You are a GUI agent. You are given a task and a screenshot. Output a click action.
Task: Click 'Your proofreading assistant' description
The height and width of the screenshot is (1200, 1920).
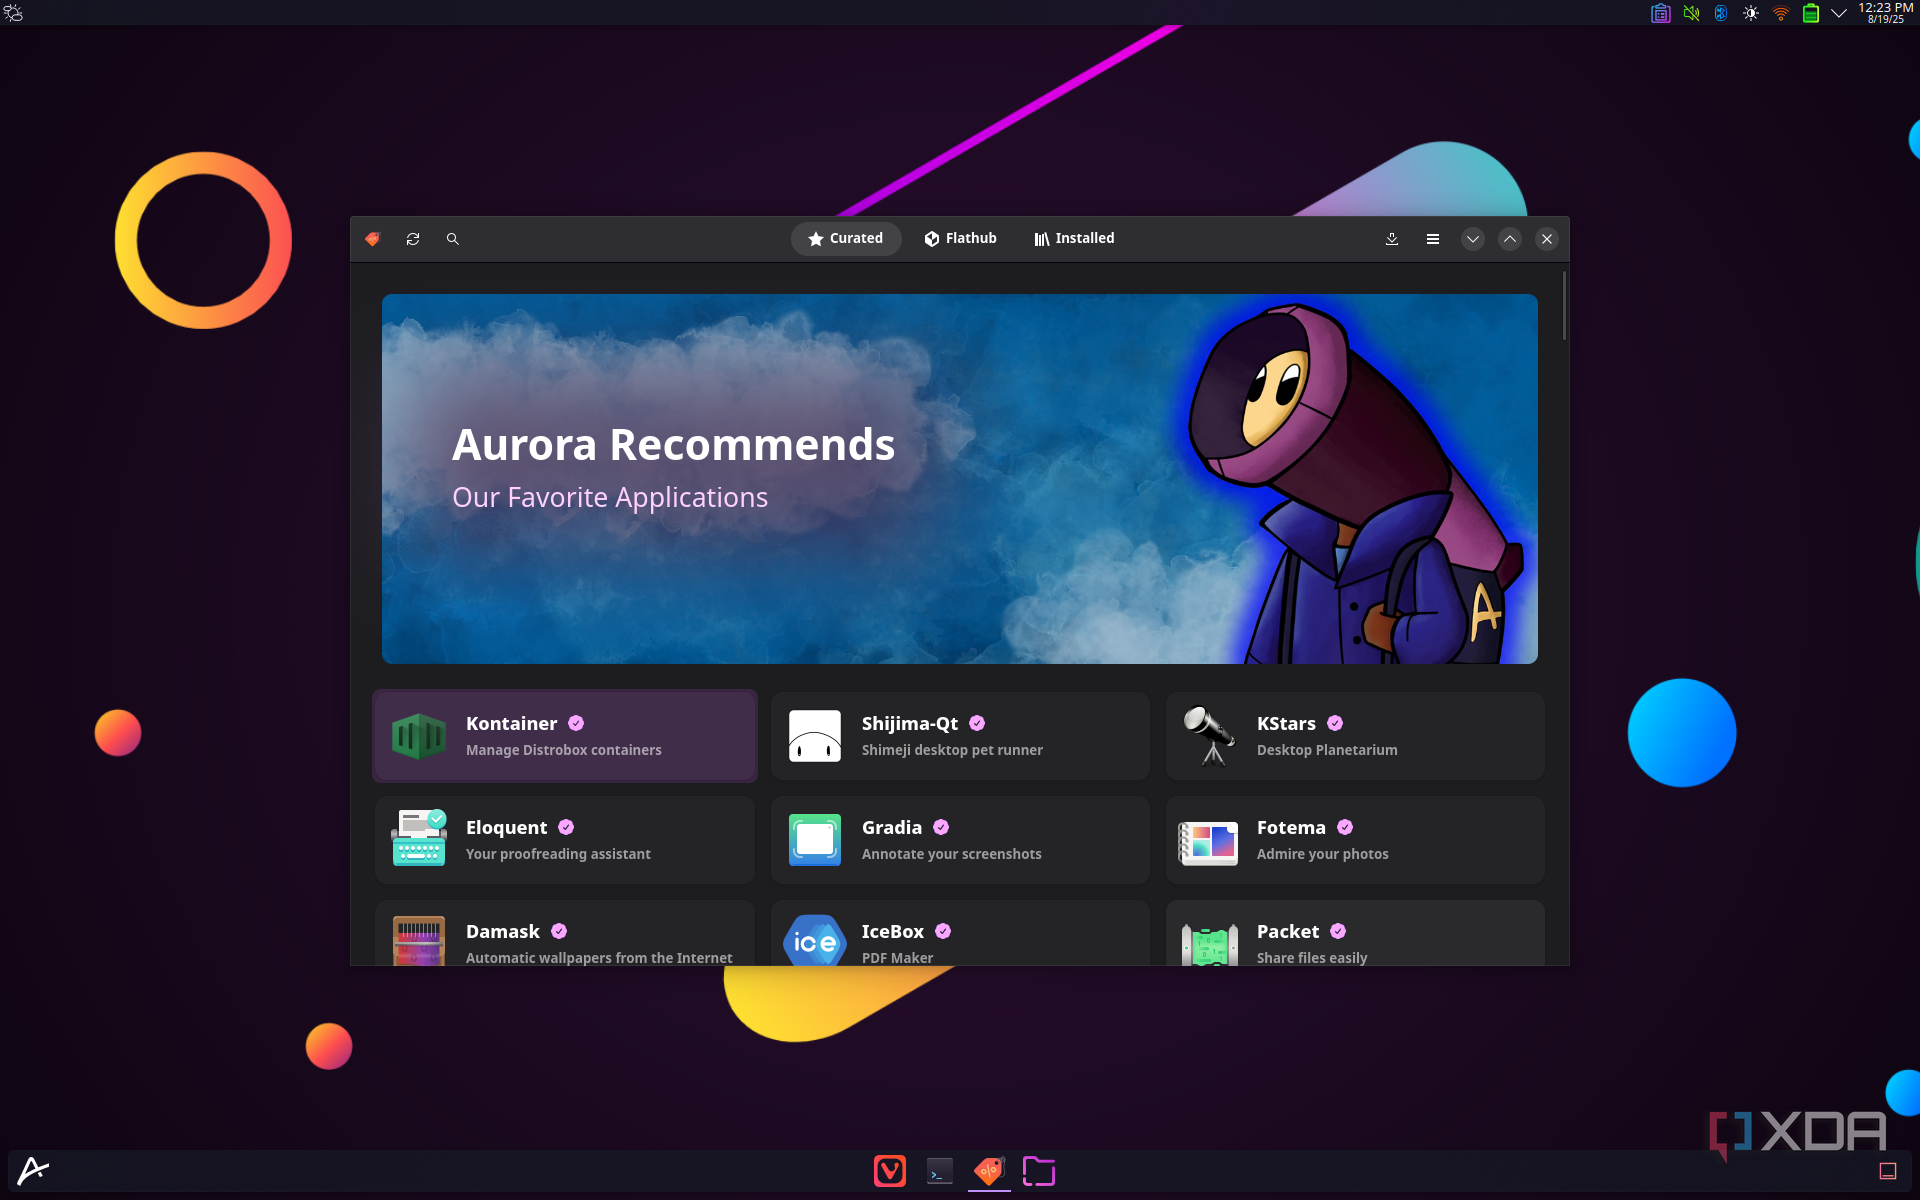558,854
